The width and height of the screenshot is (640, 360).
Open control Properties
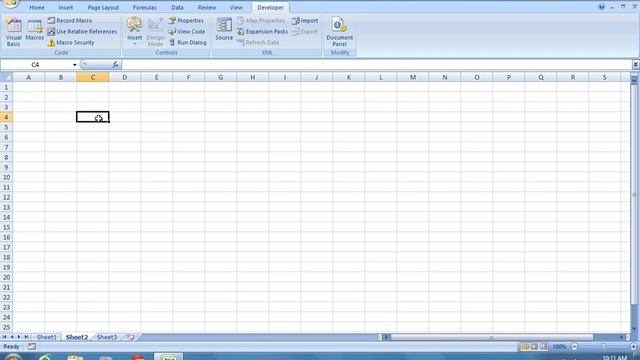click(x=186, y=20)
